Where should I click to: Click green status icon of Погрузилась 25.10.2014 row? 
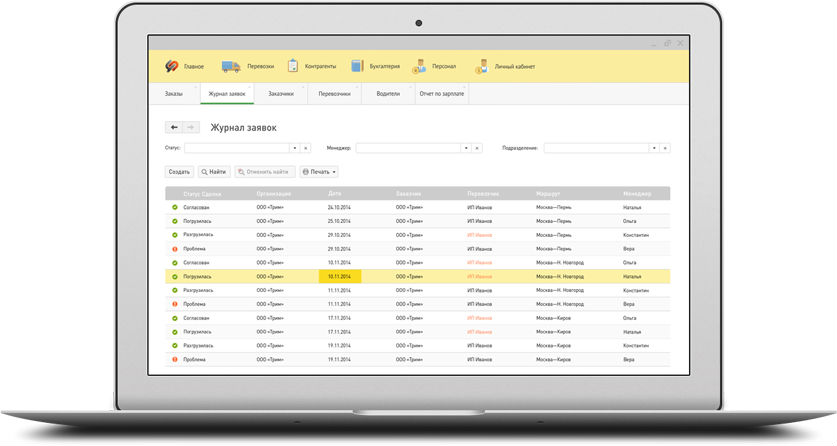175,221
